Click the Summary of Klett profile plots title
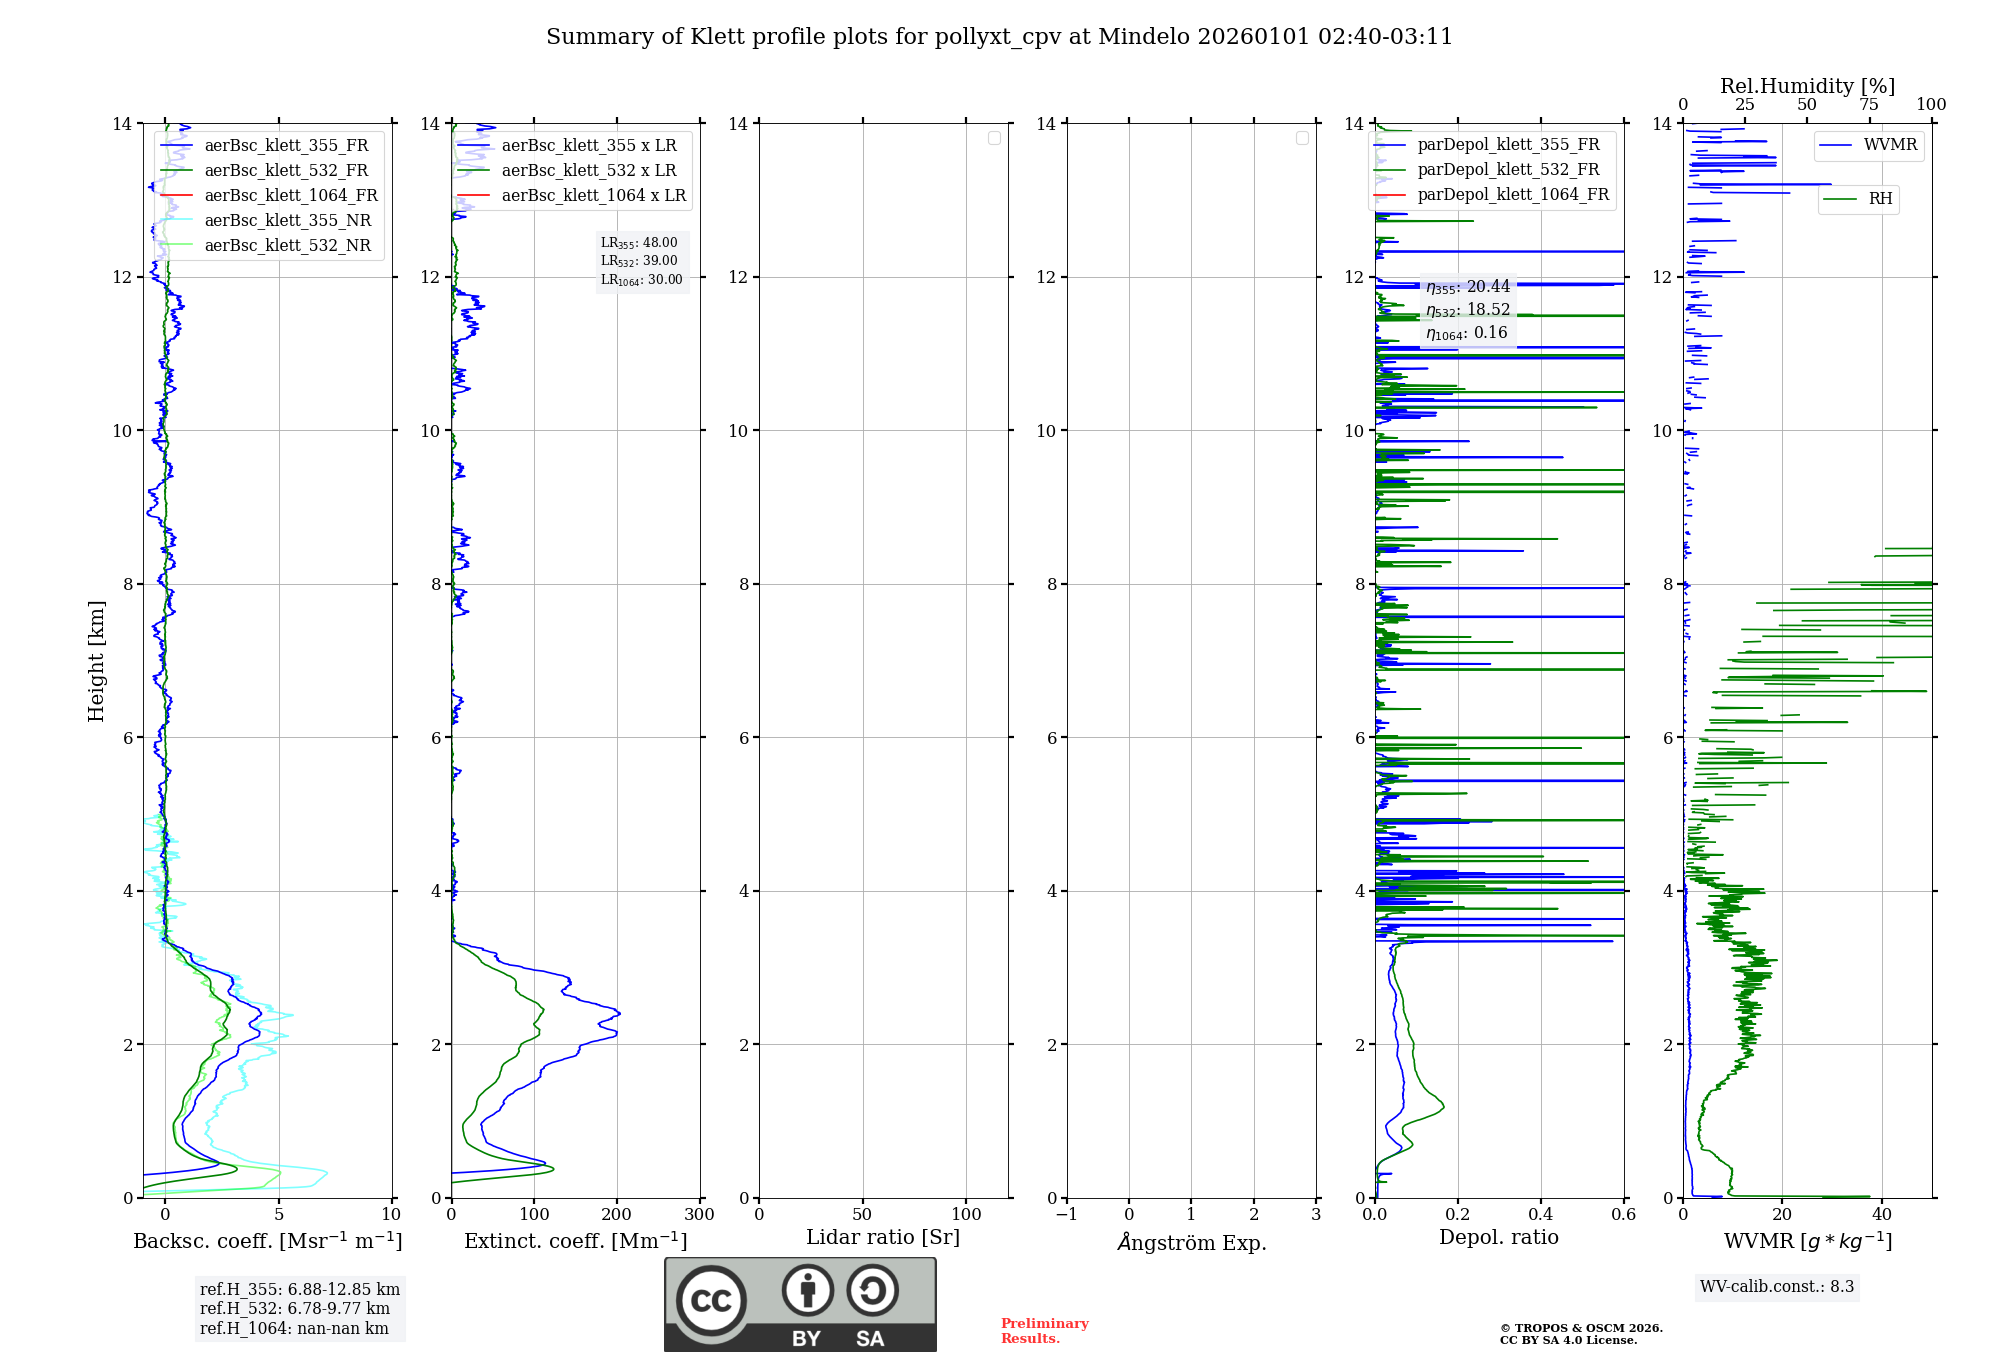Screen dimensions: 2000x1360 click(x=999, y=37)
